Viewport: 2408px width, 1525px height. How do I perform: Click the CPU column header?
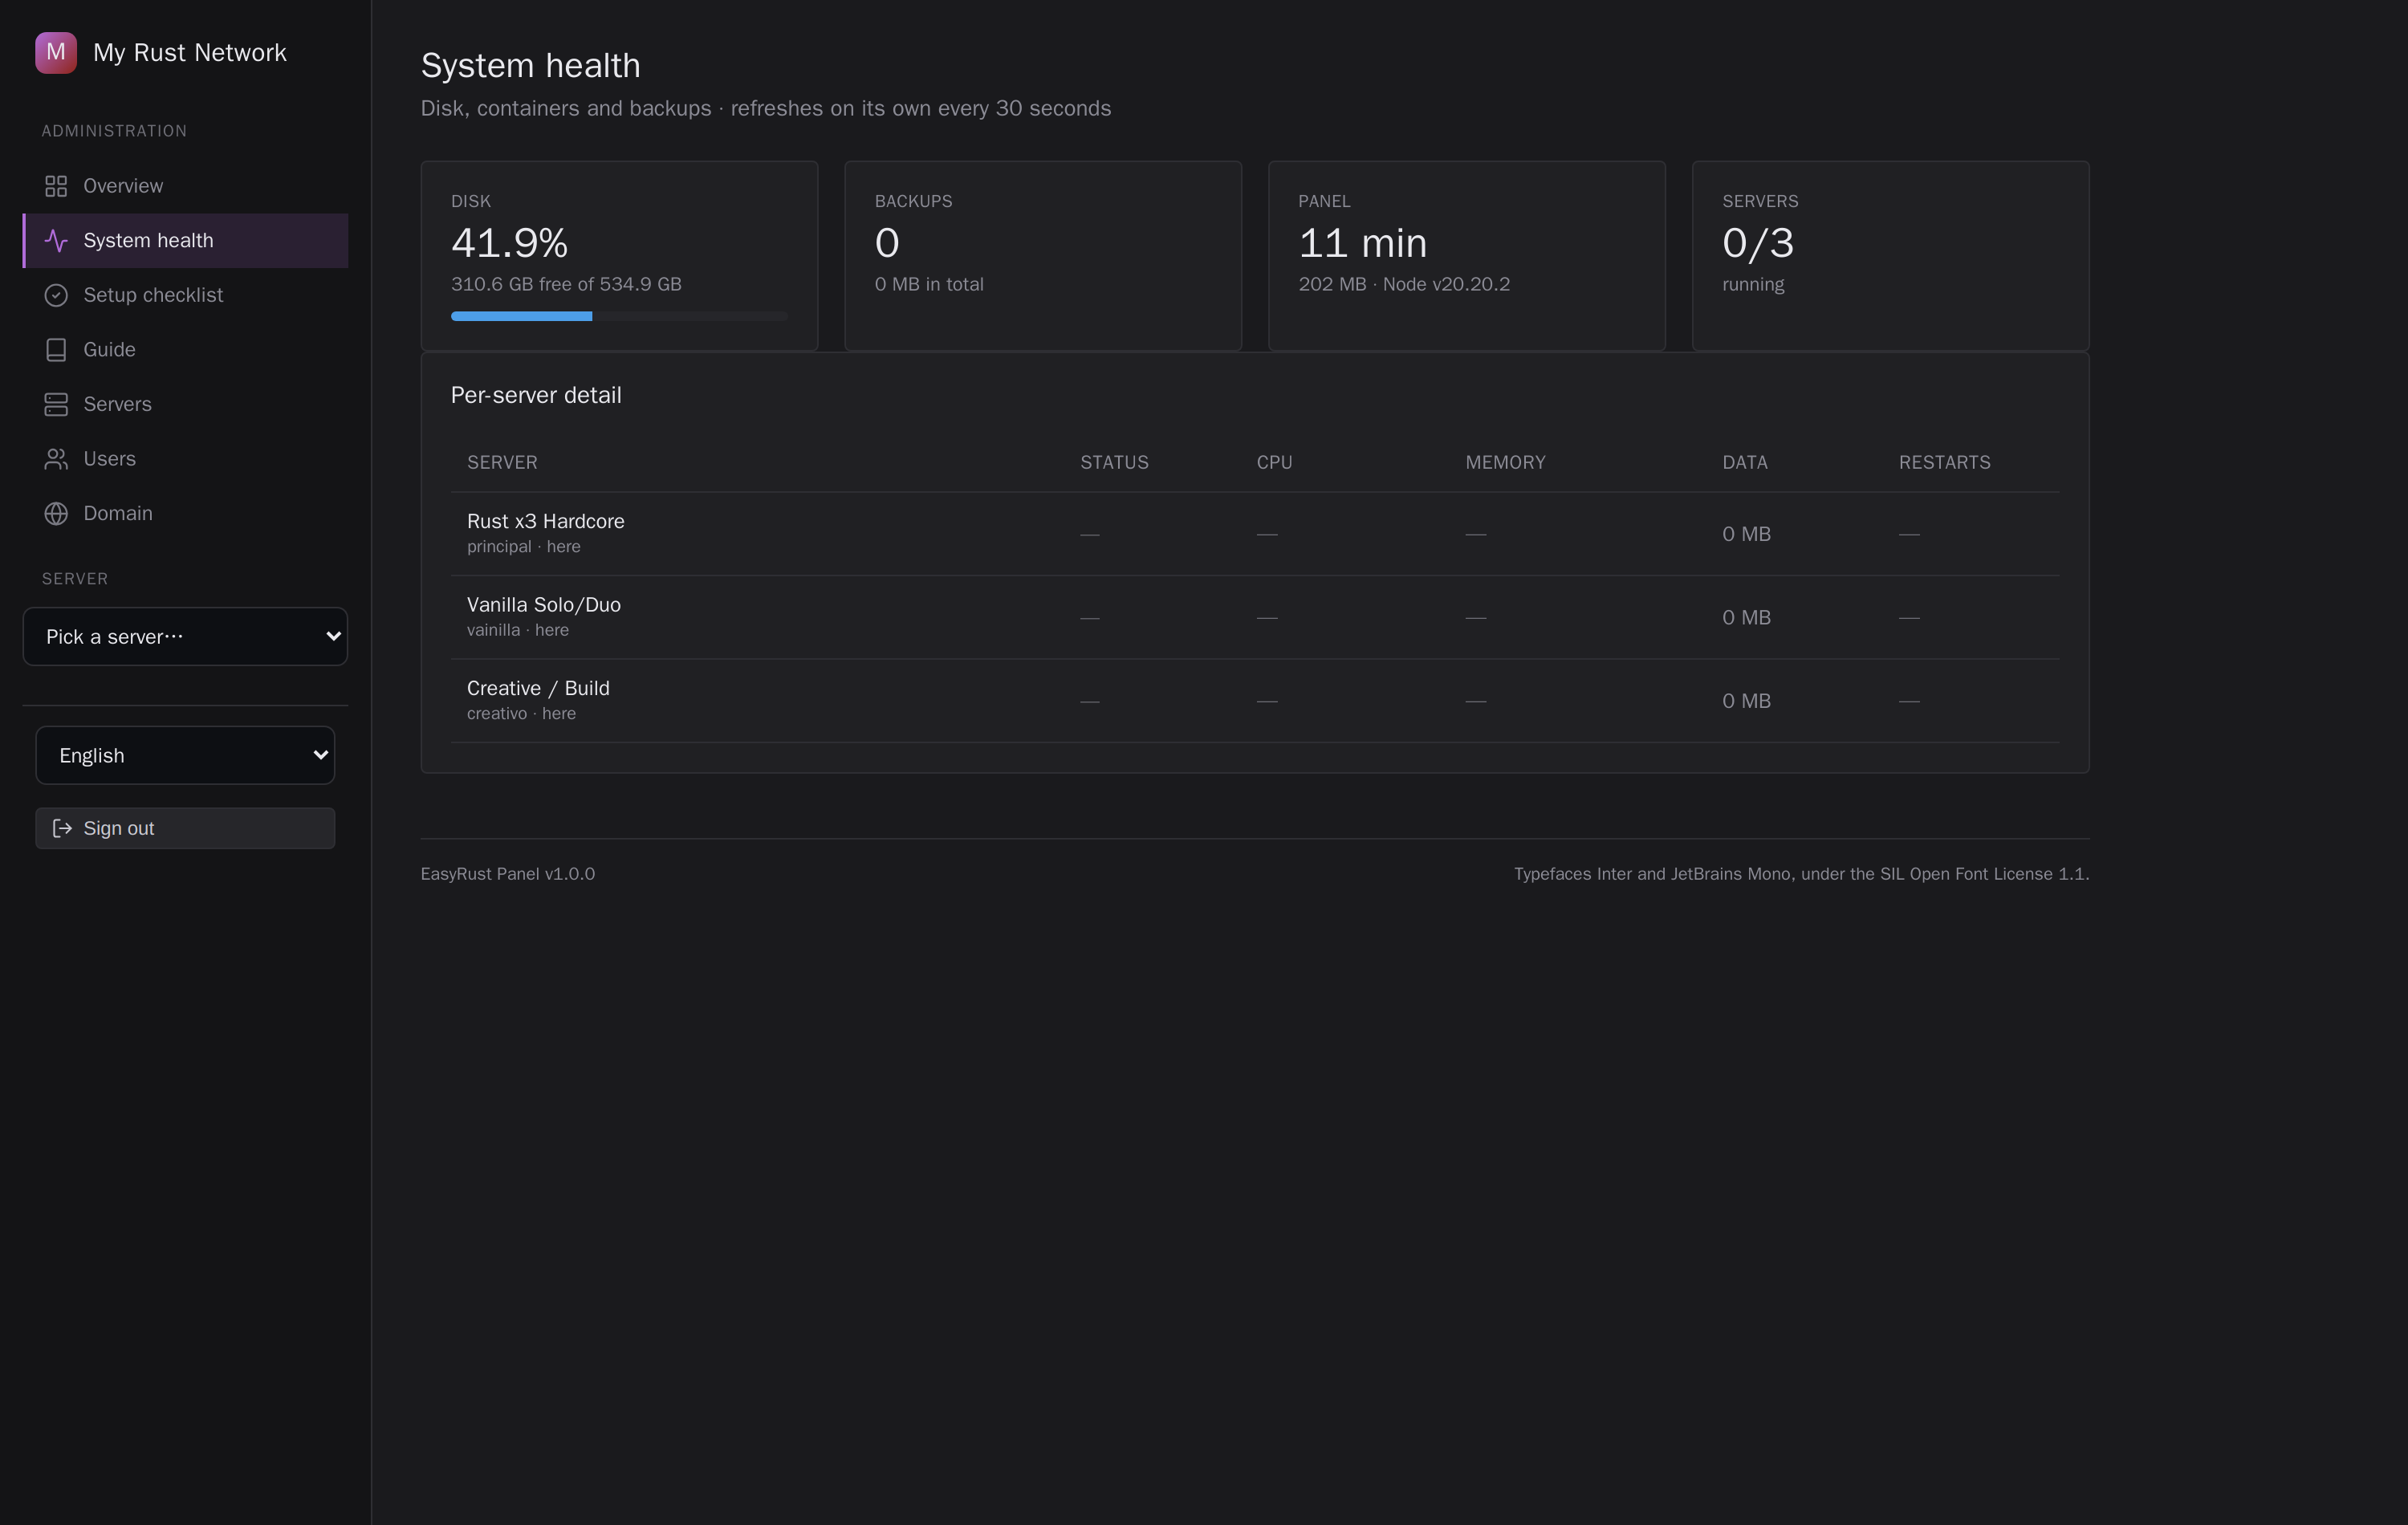pos(1275,462)
